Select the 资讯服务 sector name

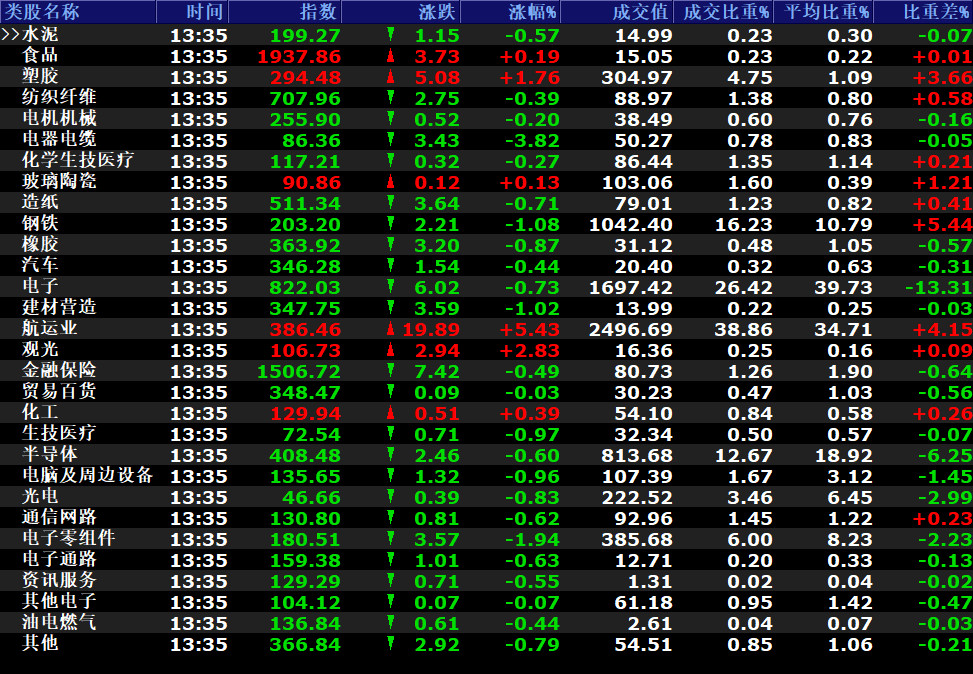pyautogui.click(x=59, y=580)
